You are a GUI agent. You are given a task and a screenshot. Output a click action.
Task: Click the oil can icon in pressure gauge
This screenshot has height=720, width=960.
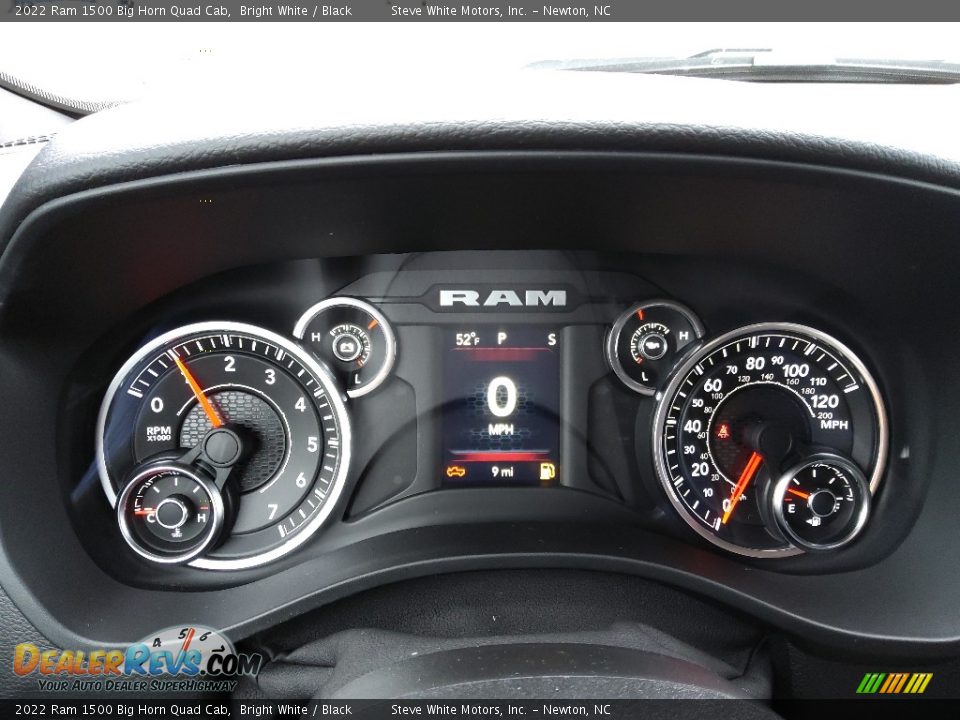[654, 344]
